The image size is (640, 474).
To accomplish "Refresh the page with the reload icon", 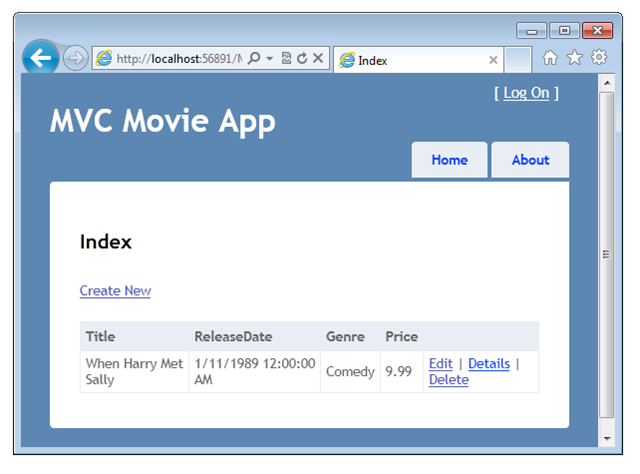I will click(x=302, y=59).
